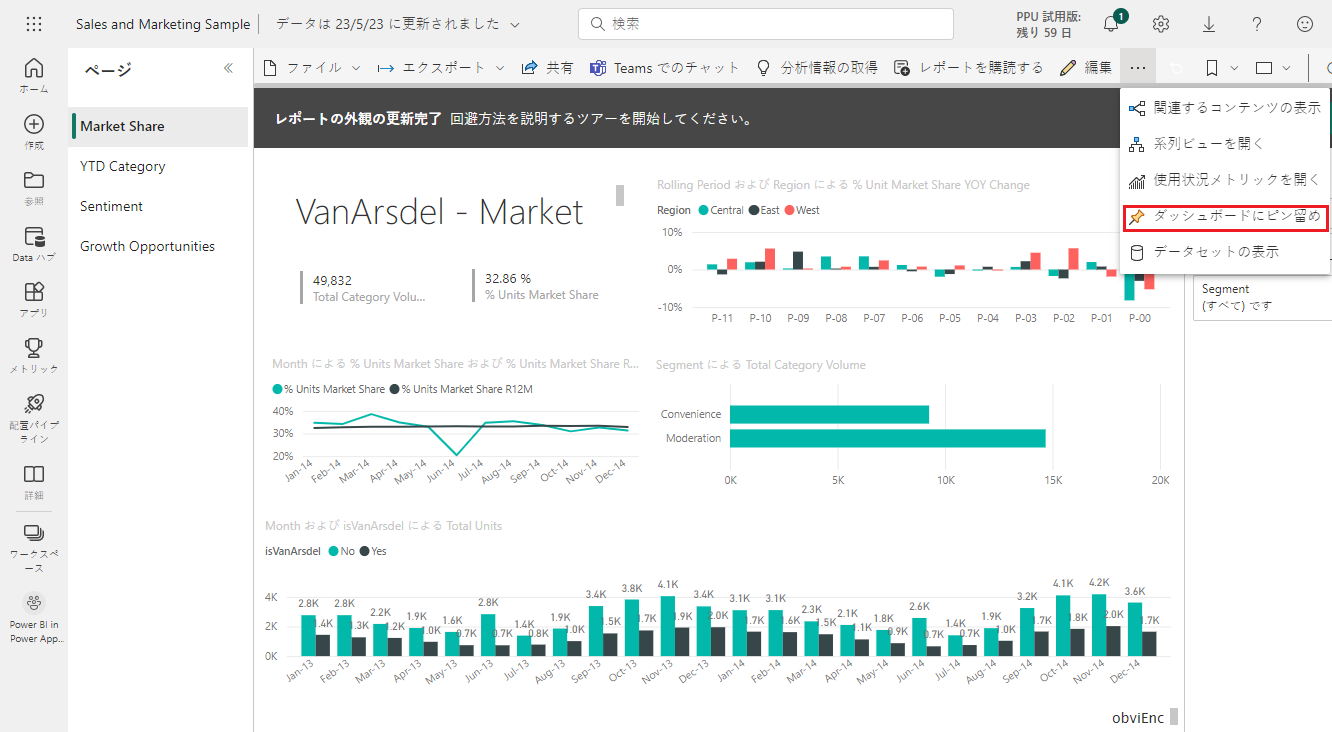Image resolution: width=1332 pixels, height=732 pixels.
Task: Click the view rectangle icon in toolbar
Action: point(1264,68)
